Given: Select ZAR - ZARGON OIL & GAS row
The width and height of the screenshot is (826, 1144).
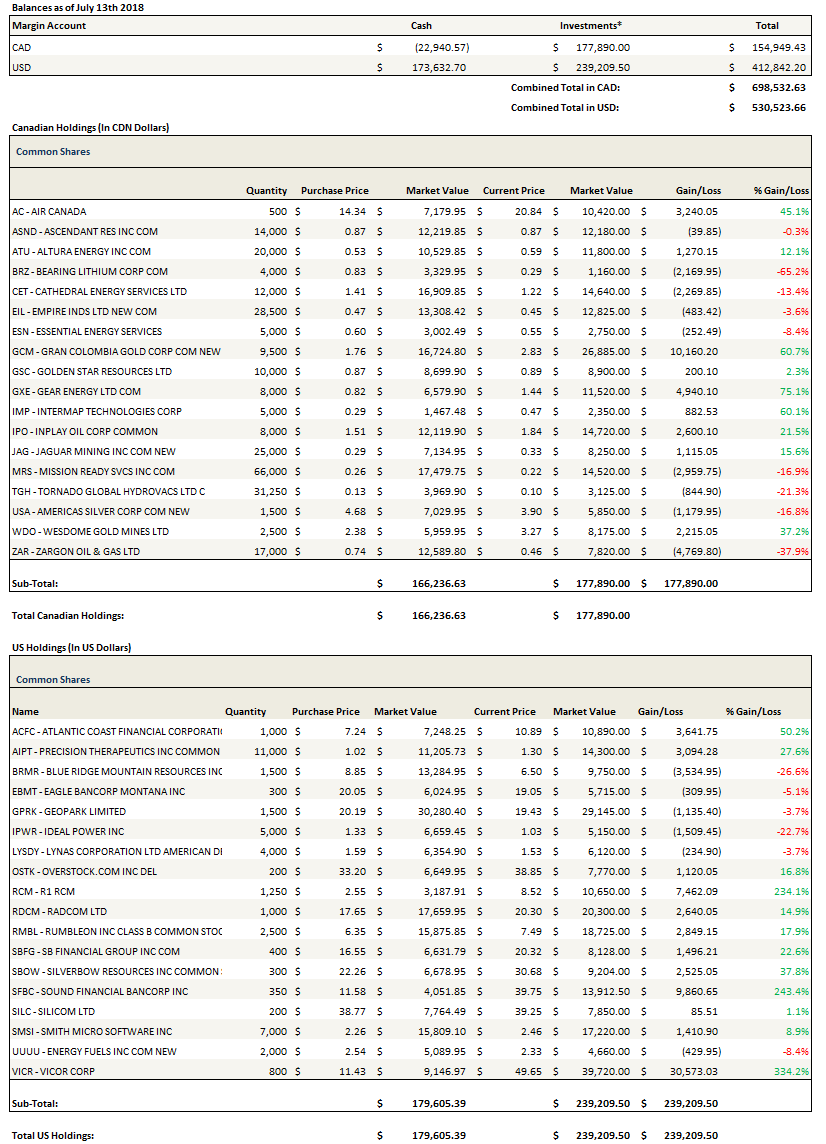Looking at the screenshot, I should tap(76, 552).
